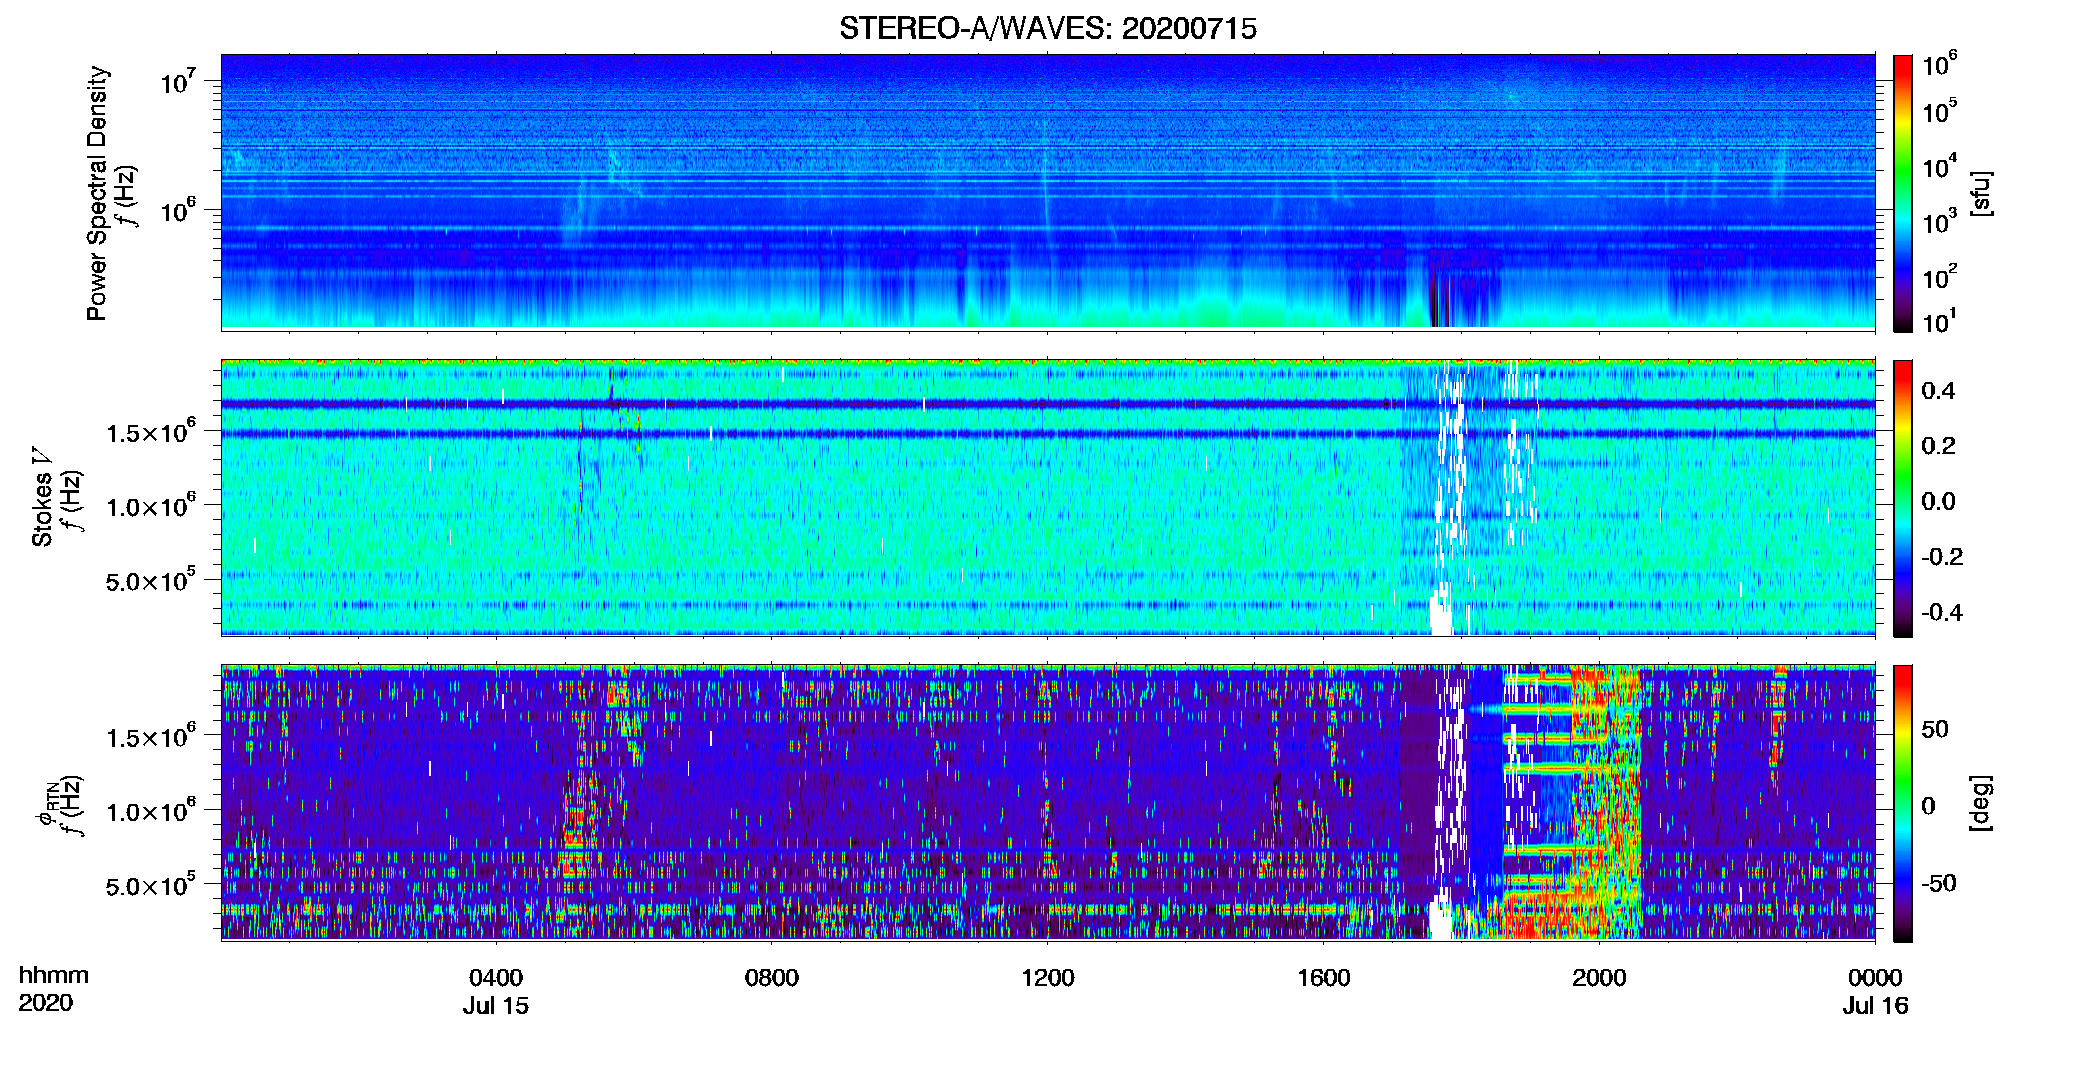This screenshot has width=2096, height=1080.
Task: Click the 10^7 tick label in top panel
Action: 178,81
